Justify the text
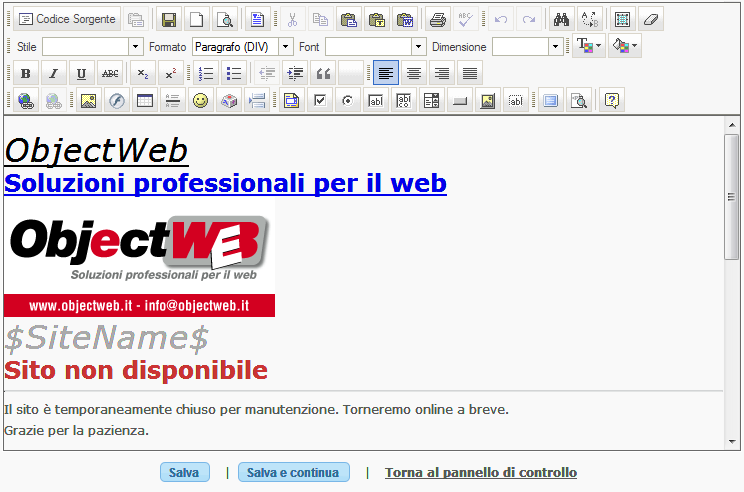This screenshot has height=492, width=744. [x=470, y=73]
